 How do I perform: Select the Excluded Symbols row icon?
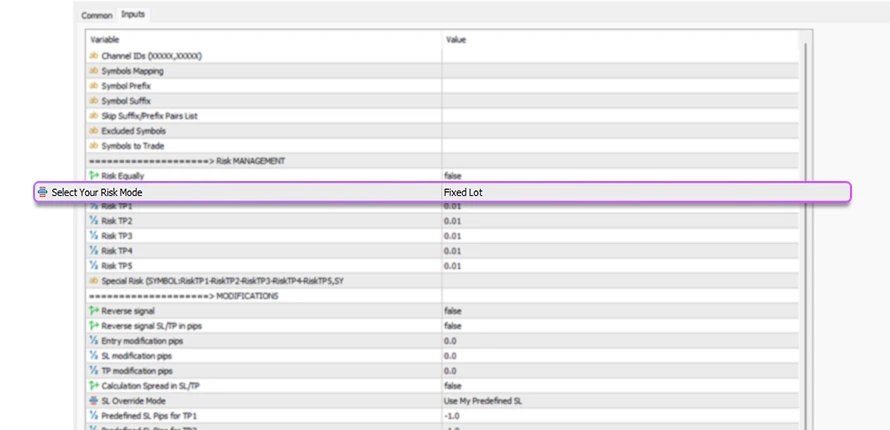(x=94, y=131)
